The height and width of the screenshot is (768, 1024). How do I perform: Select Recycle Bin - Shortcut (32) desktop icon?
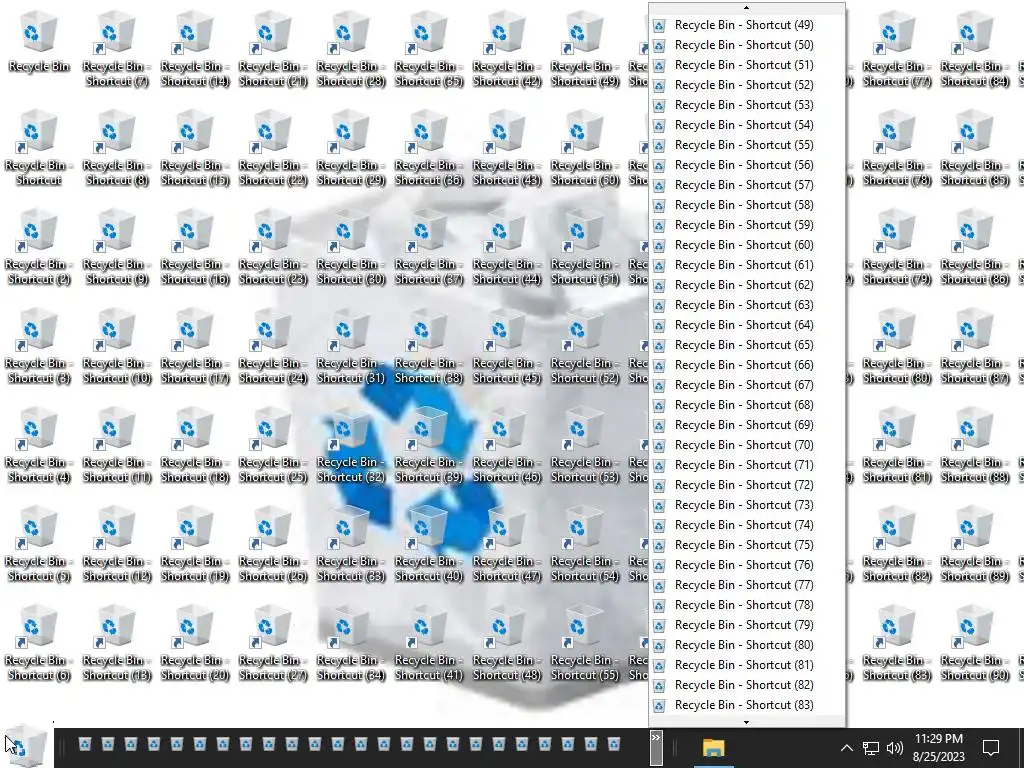click(351, 447)
